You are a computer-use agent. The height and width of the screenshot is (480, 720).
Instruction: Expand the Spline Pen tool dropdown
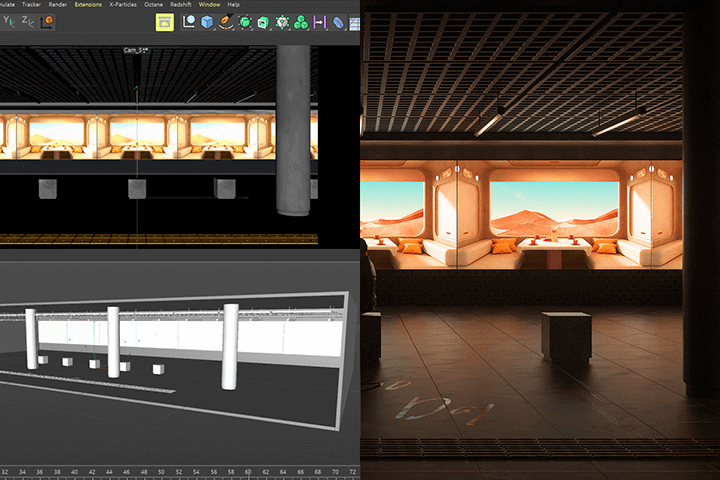click(x=227, y=22)
